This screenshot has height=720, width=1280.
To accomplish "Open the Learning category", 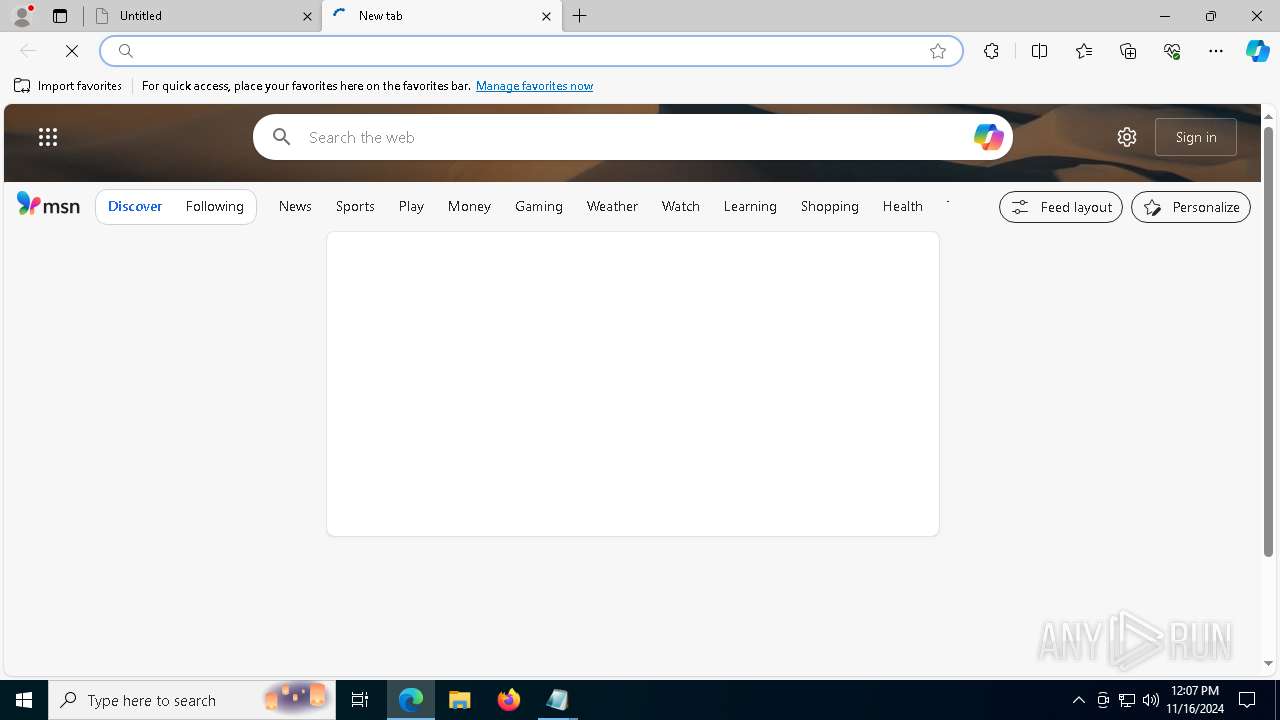I will (x=750, y=206).
